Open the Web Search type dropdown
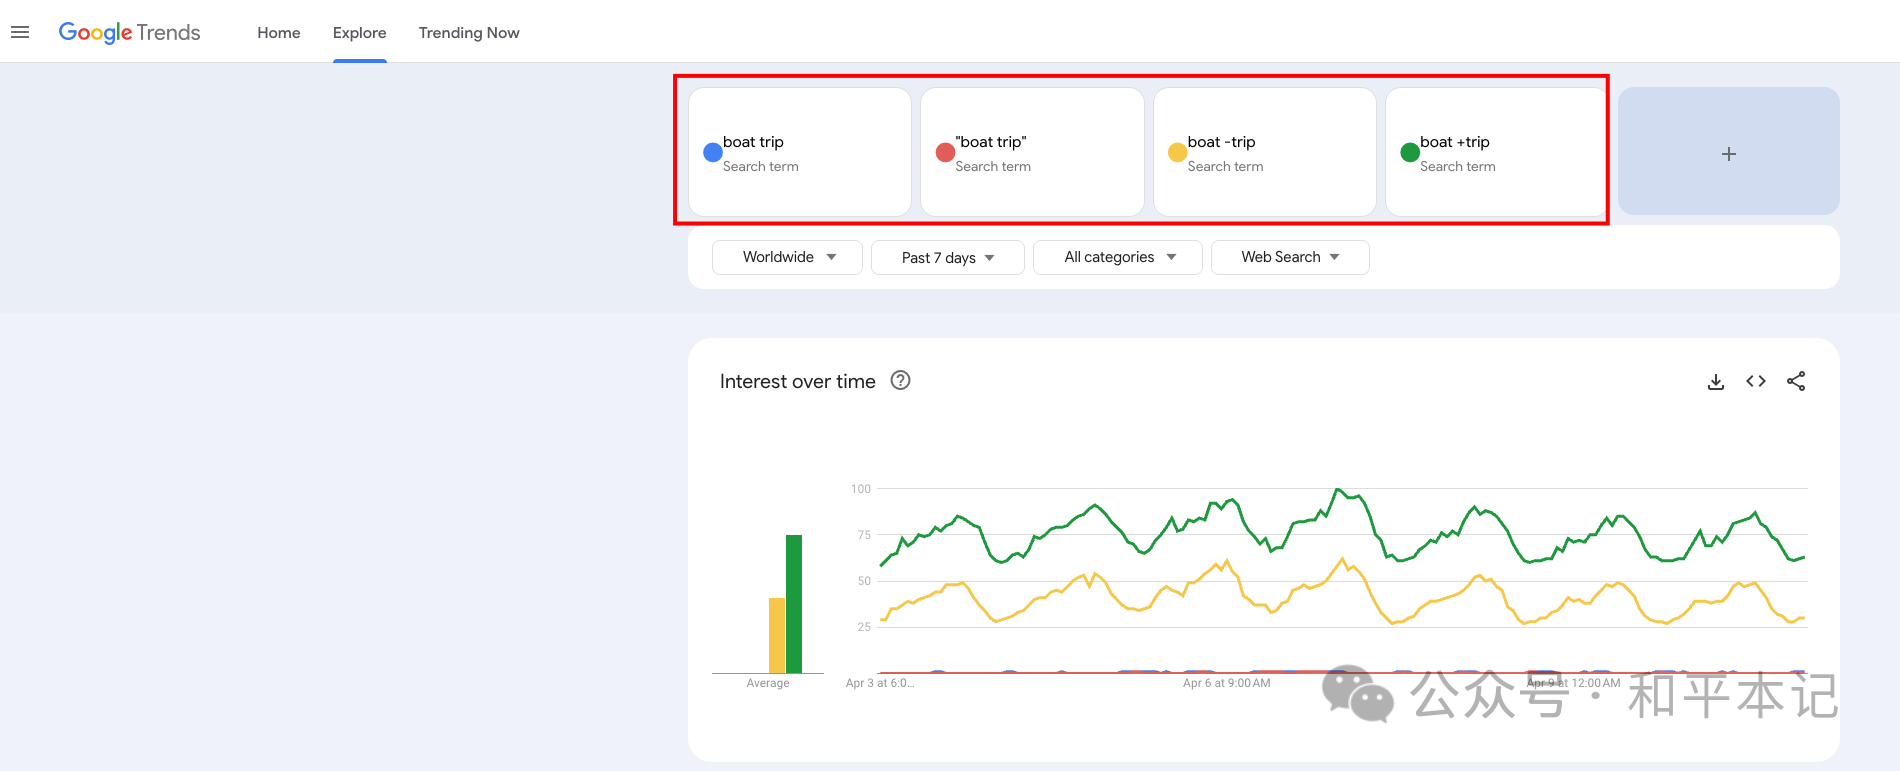The height and width of the screenshot is (771, 1900). coord(1290,257)
